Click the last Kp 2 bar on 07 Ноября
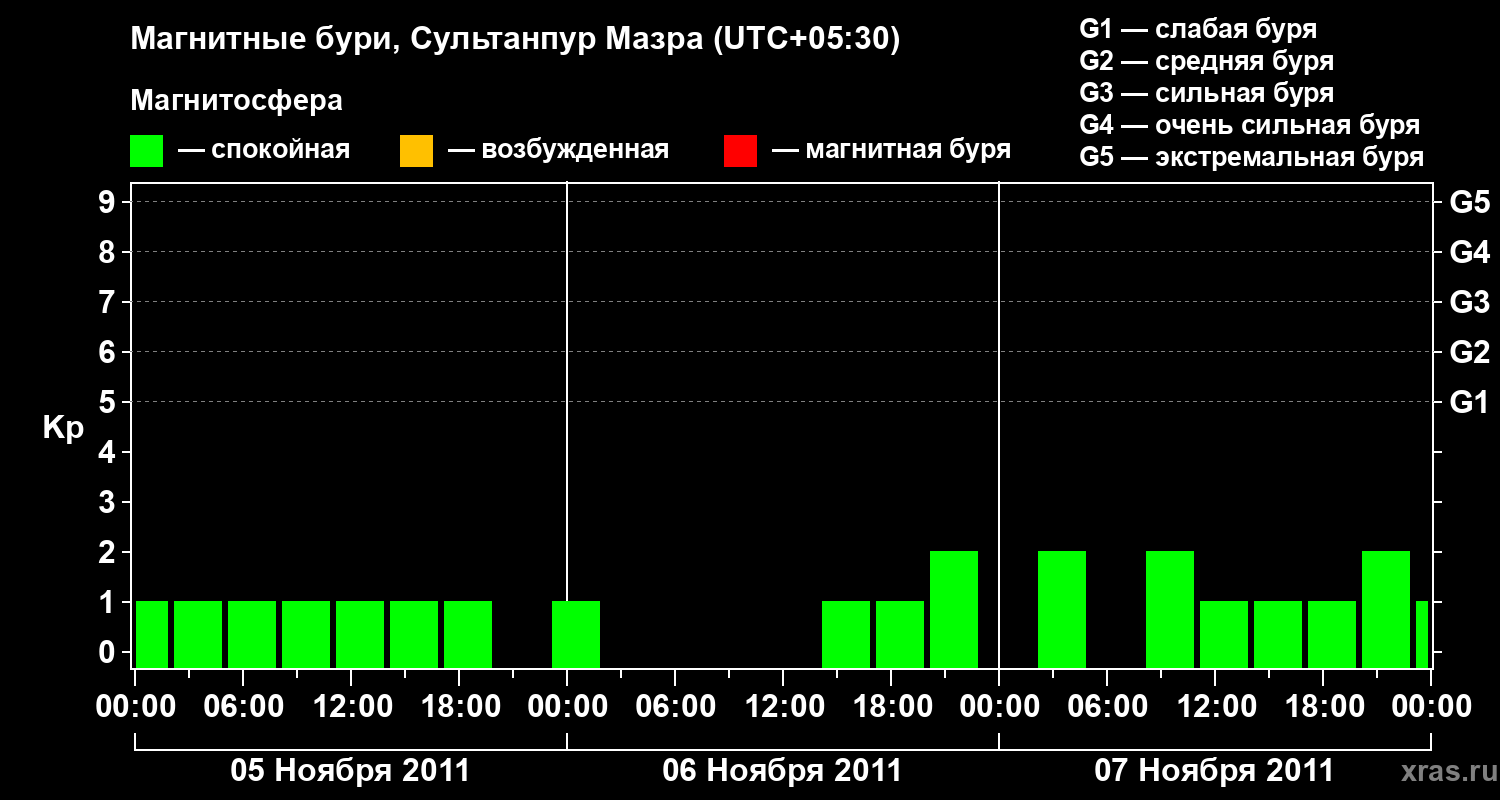The height and width of the screenshot is (800, 1500). click(x=1386, y=609)
